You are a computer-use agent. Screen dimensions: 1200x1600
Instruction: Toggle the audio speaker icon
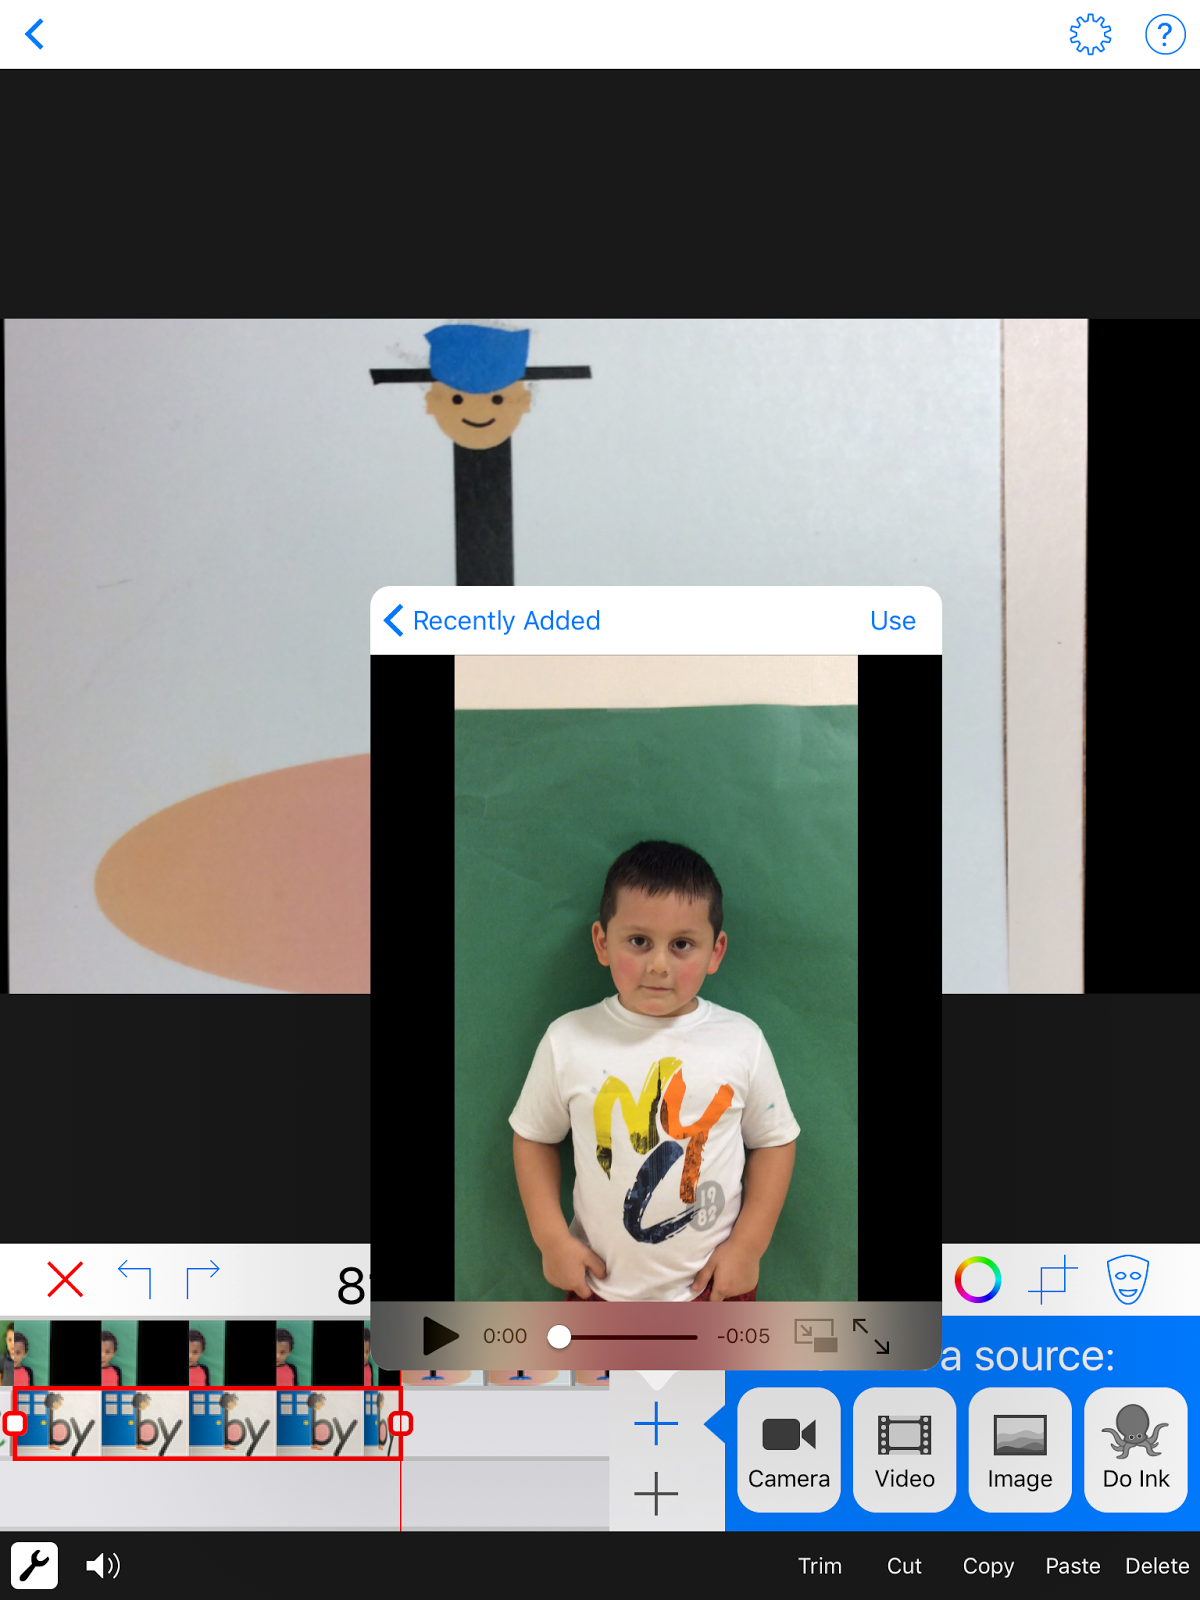click(x=103, y=1565)
